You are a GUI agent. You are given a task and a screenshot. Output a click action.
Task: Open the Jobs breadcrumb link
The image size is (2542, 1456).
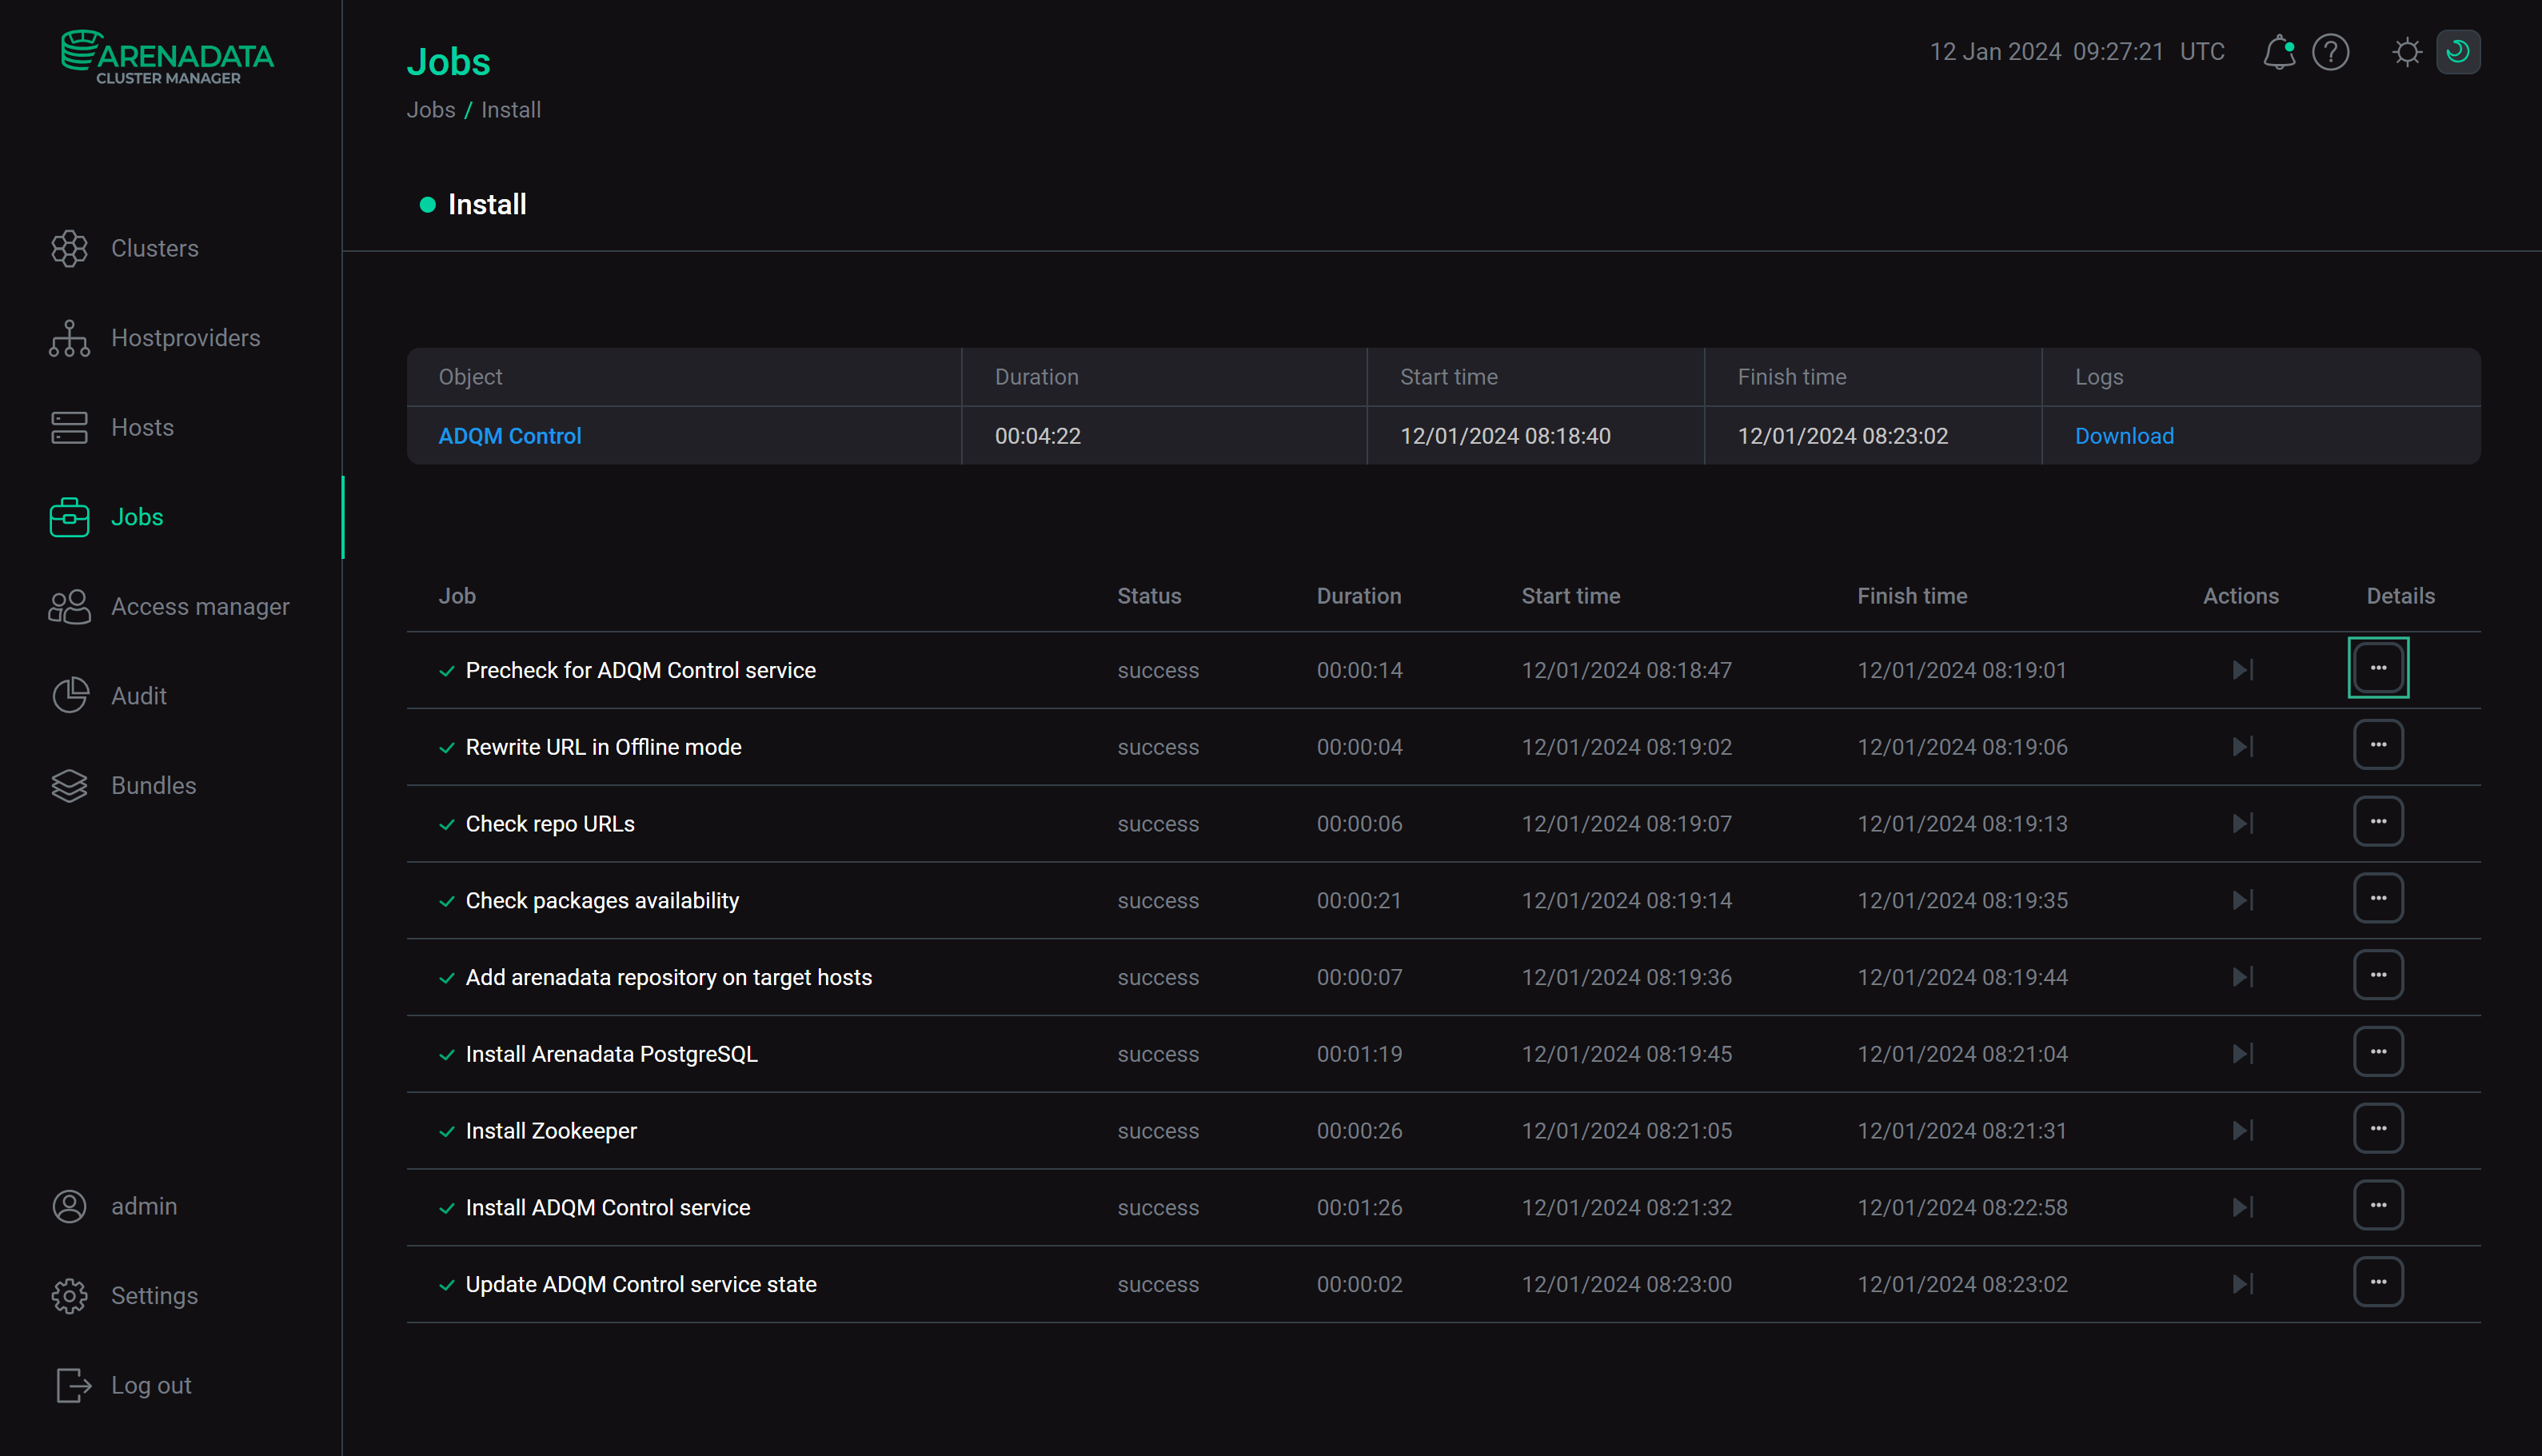[x=431, y=110]
